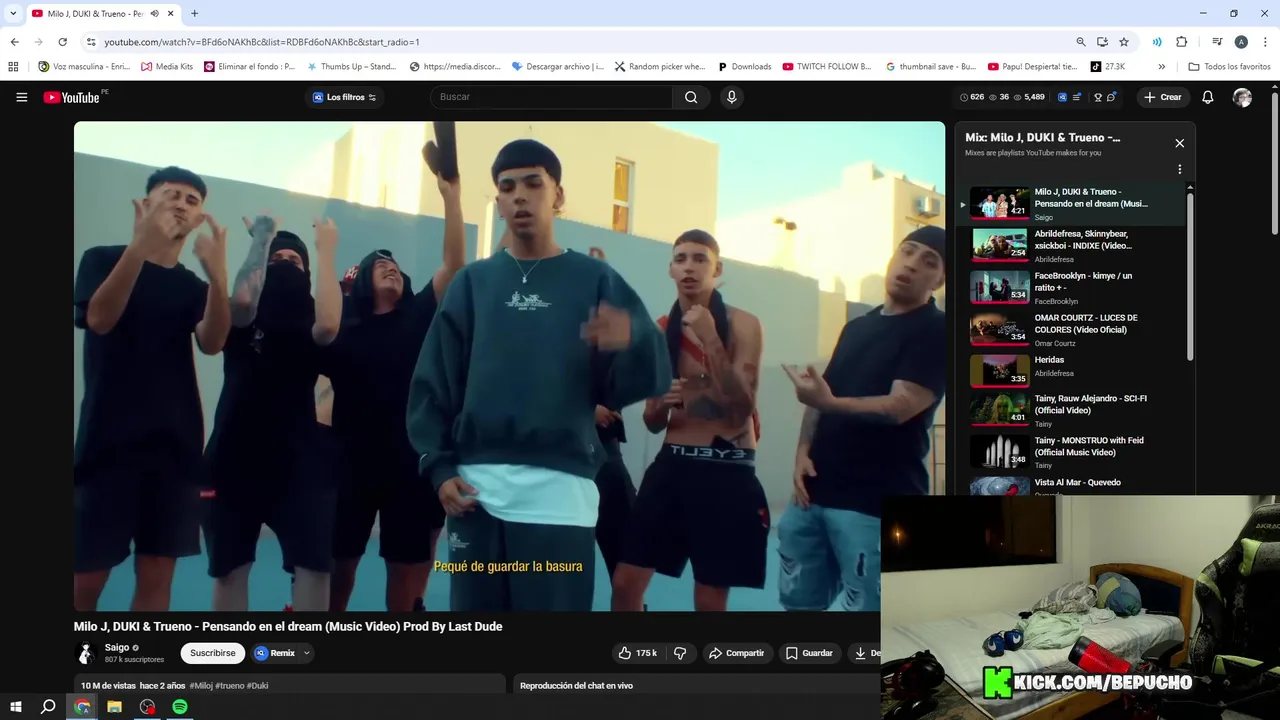The height and width of the screenshot is (720, 1280).
Task: Open Windows Start menu
Action: pyautogui.click(x=15, y=707)
